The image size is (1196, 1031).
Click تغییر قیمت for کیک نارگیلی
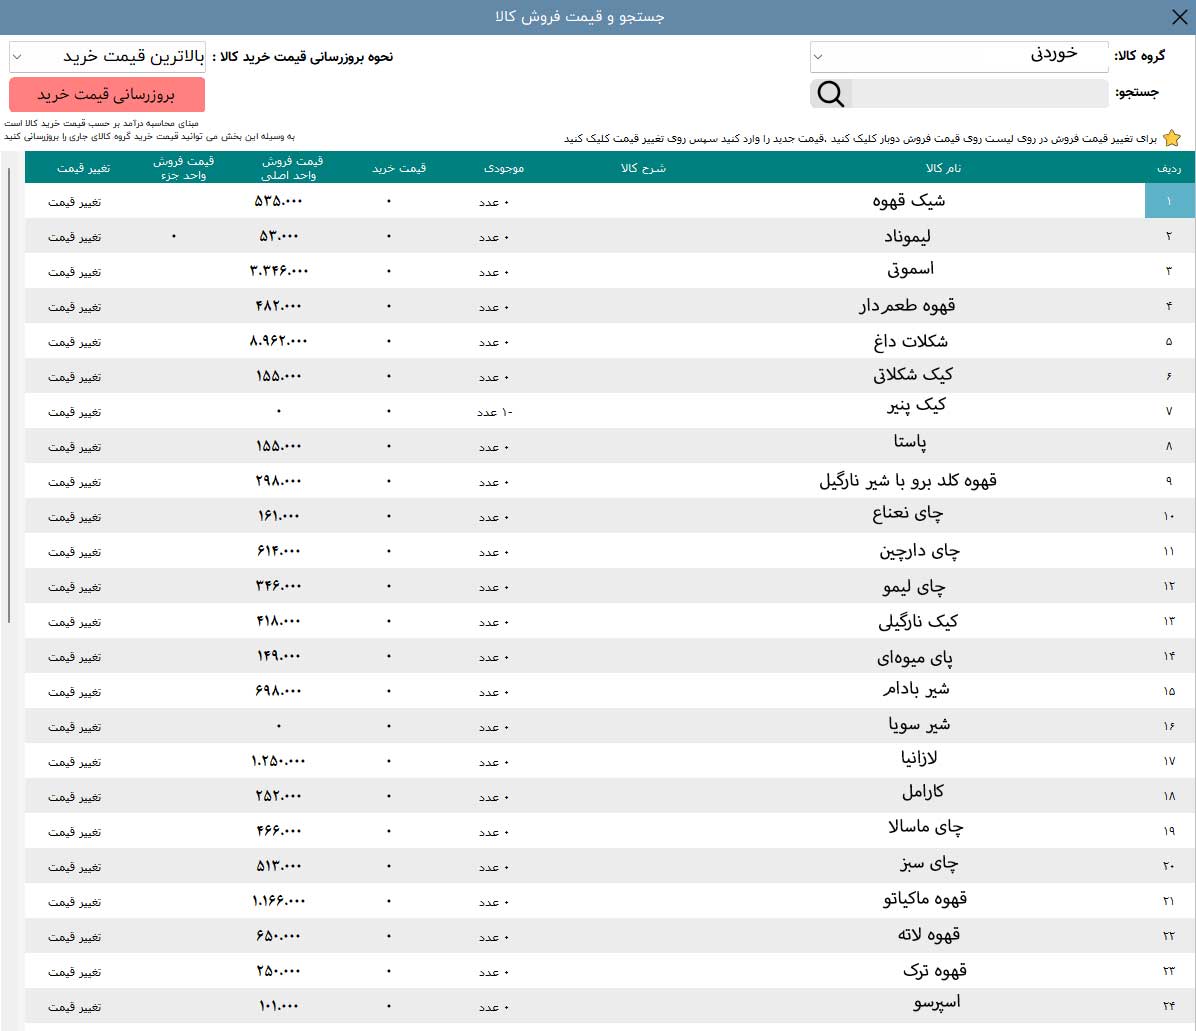point(75,622)
